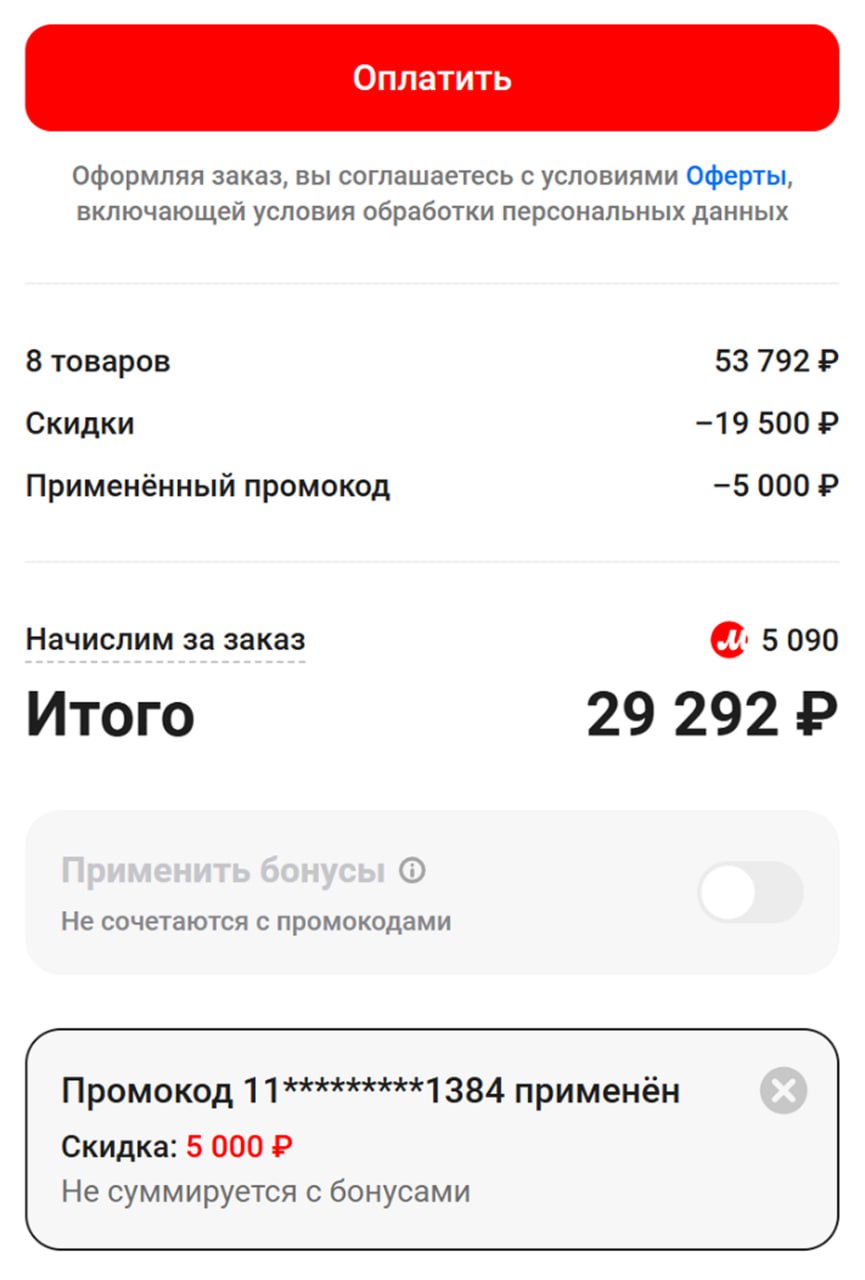Click the Не сочетаются с промокодами note
Screen dimensions: 865x1280
tap(256, 921)
